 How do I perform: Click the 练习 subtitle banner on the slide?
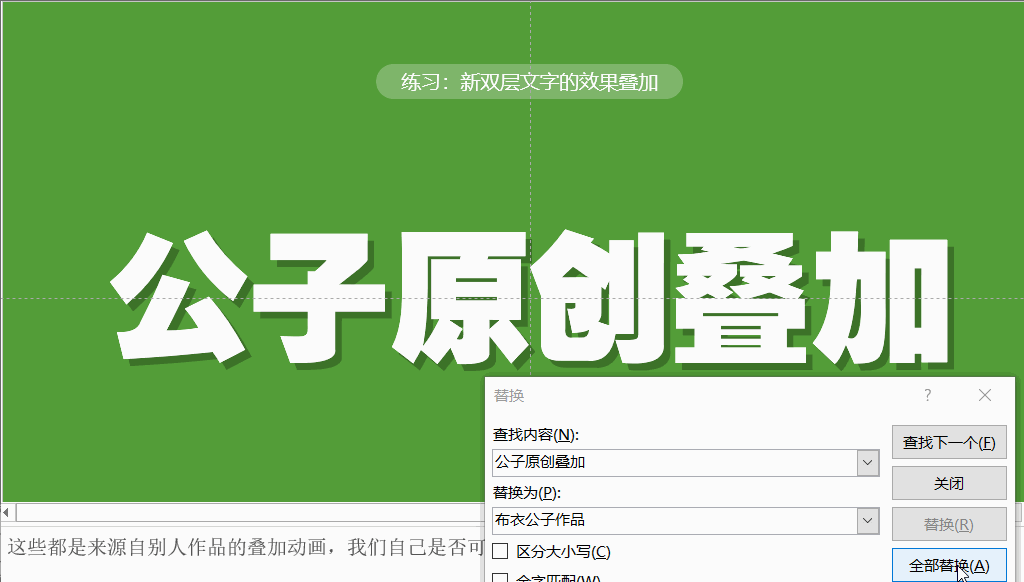[x=529, y=82]
